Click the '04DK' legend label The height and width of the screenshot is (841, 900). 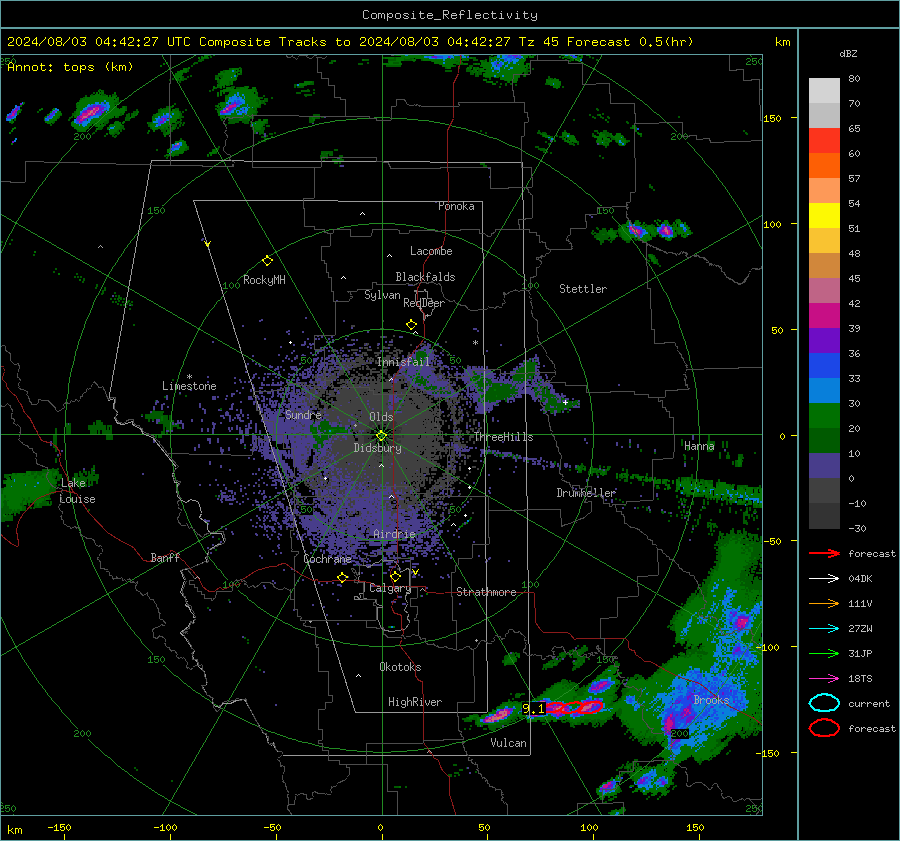(860, 579)
